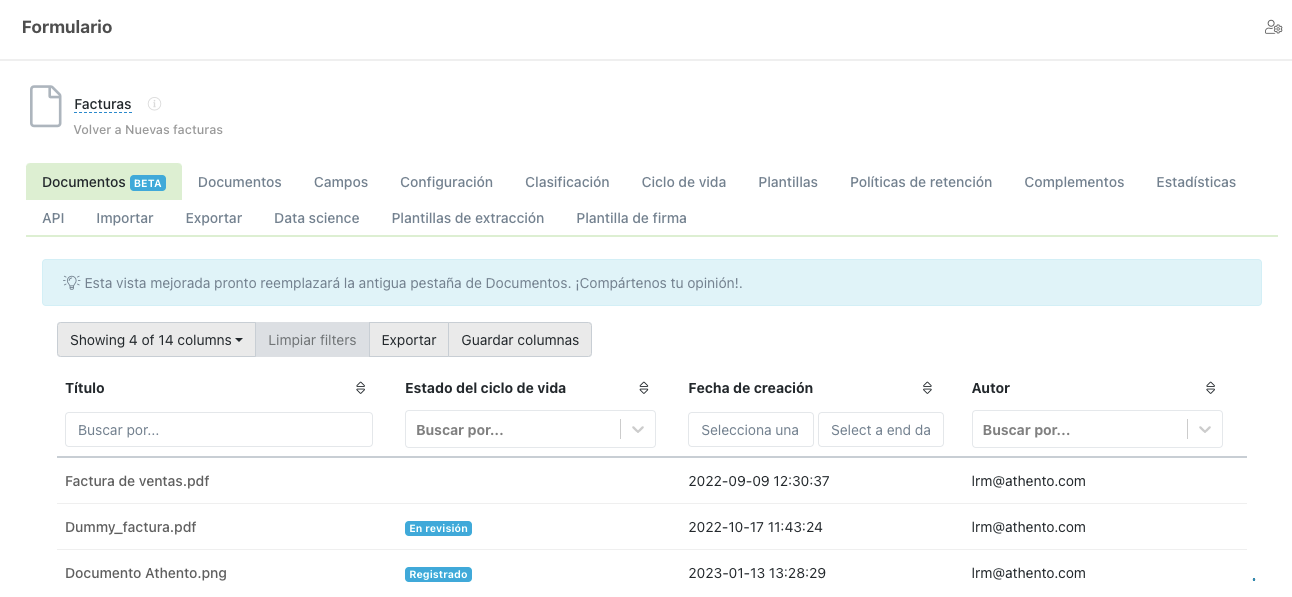Viewport: 1292px width, 597px height.
Task: Sort the Título column
Action: point(360,387)
